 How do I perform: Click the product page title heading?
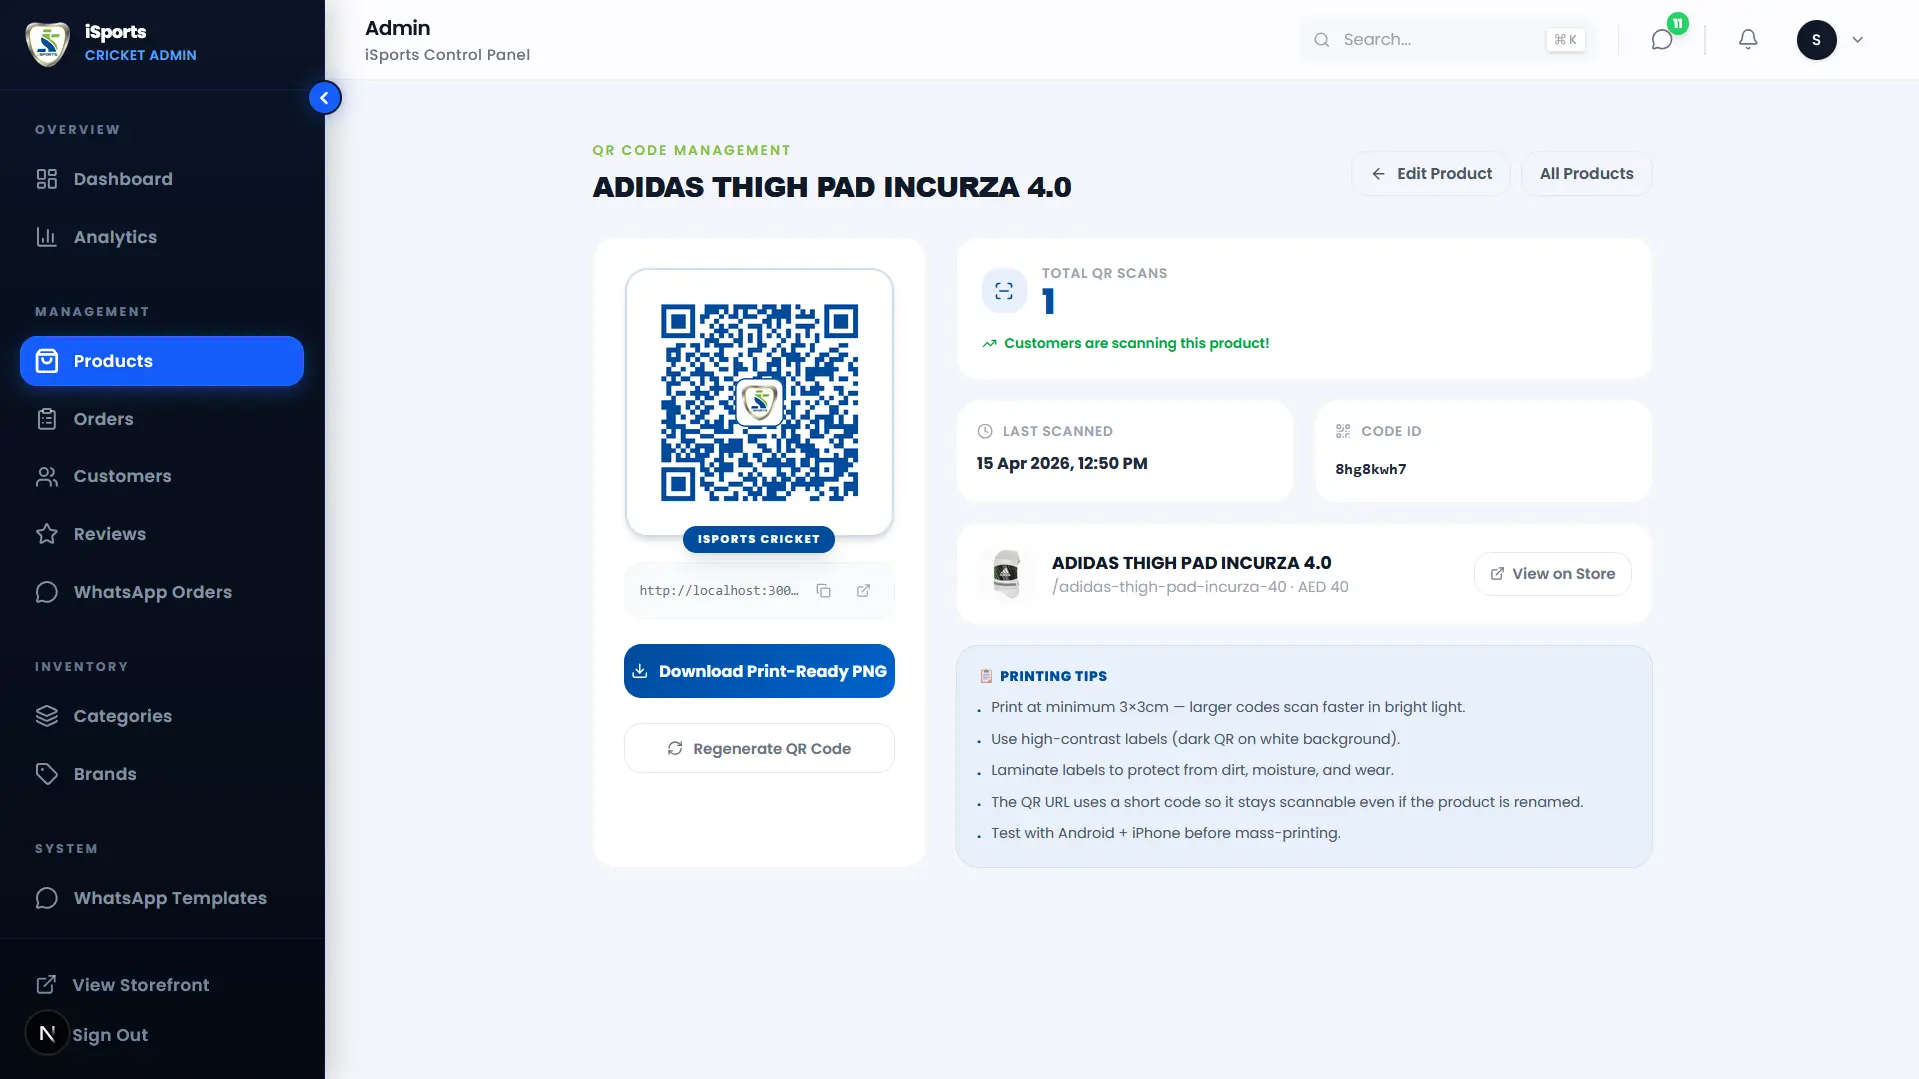click(x=832, y=187)
